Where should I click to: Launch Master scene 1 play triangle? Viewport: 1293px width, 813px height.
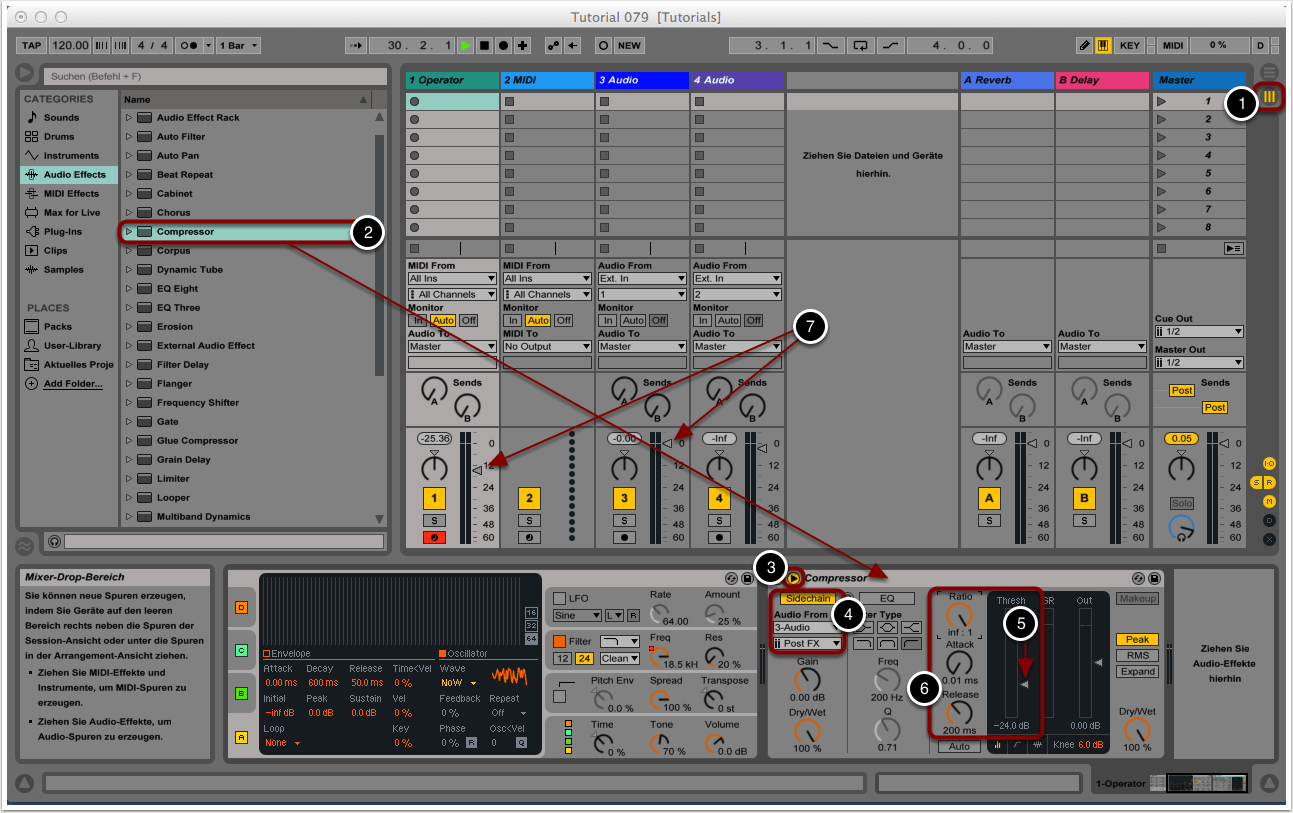click(x=1161, y=101)
